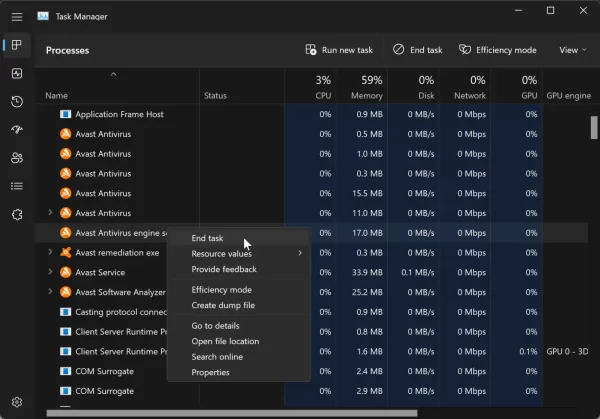Screen dimensions: 600x419
Task: Sort by the Network column header
Action: tap(465, 88)
